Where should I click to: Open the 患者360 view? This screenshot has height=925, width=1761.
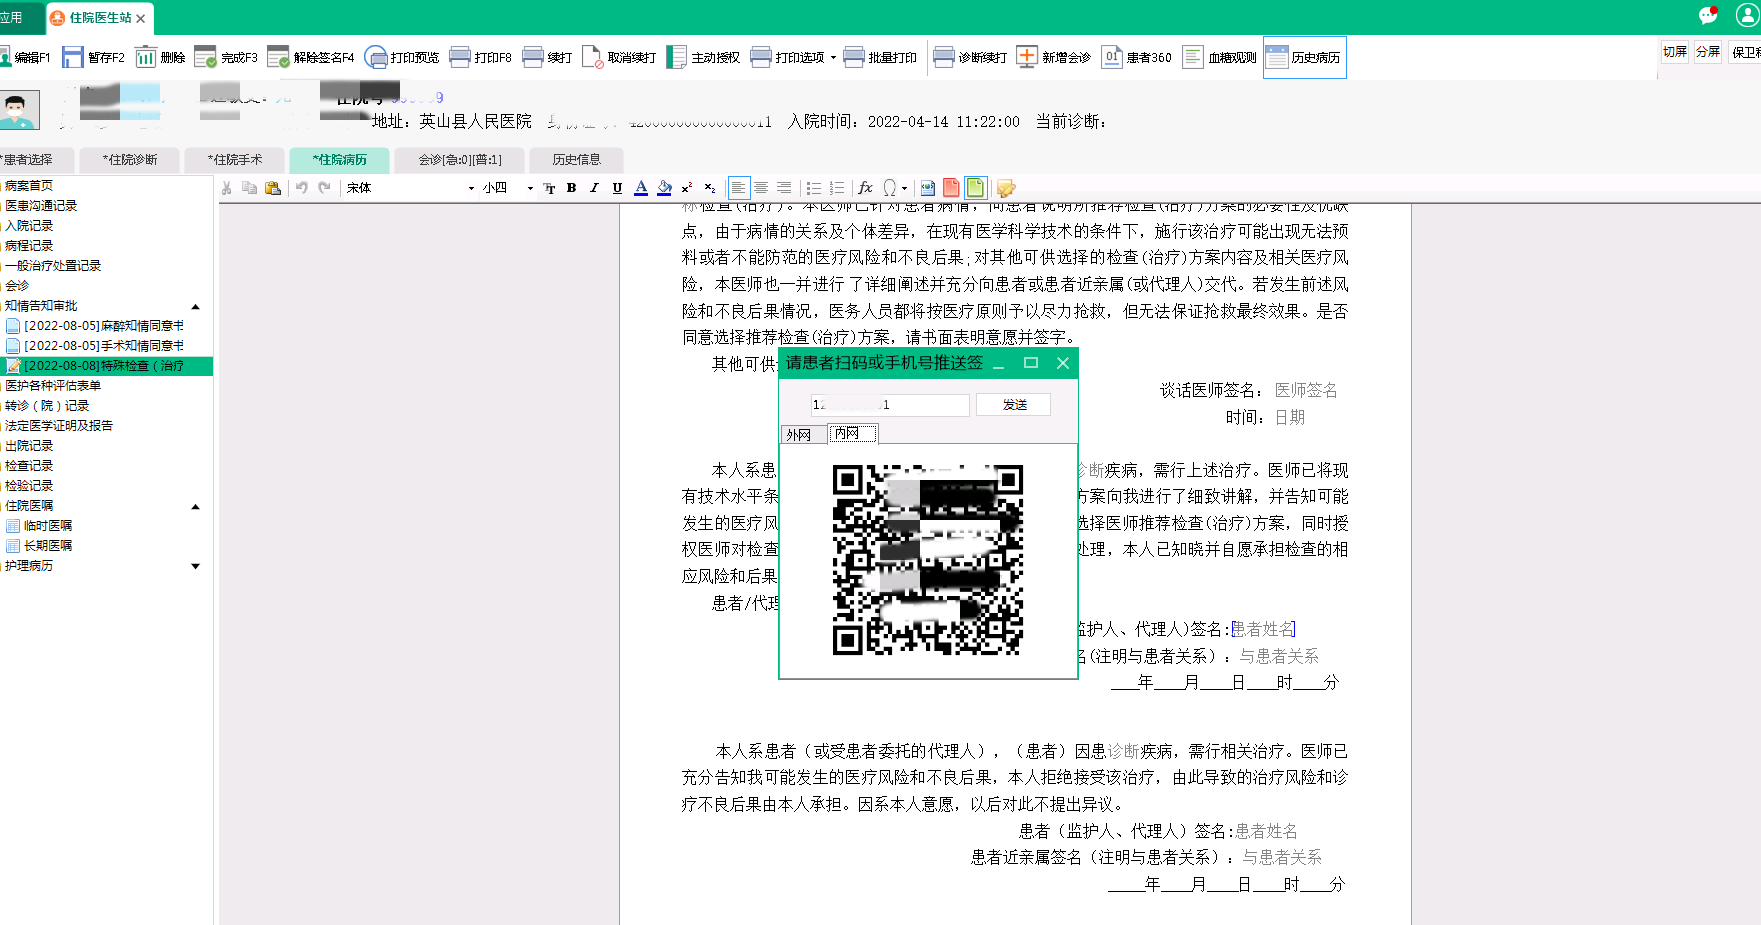(1136, 57)
